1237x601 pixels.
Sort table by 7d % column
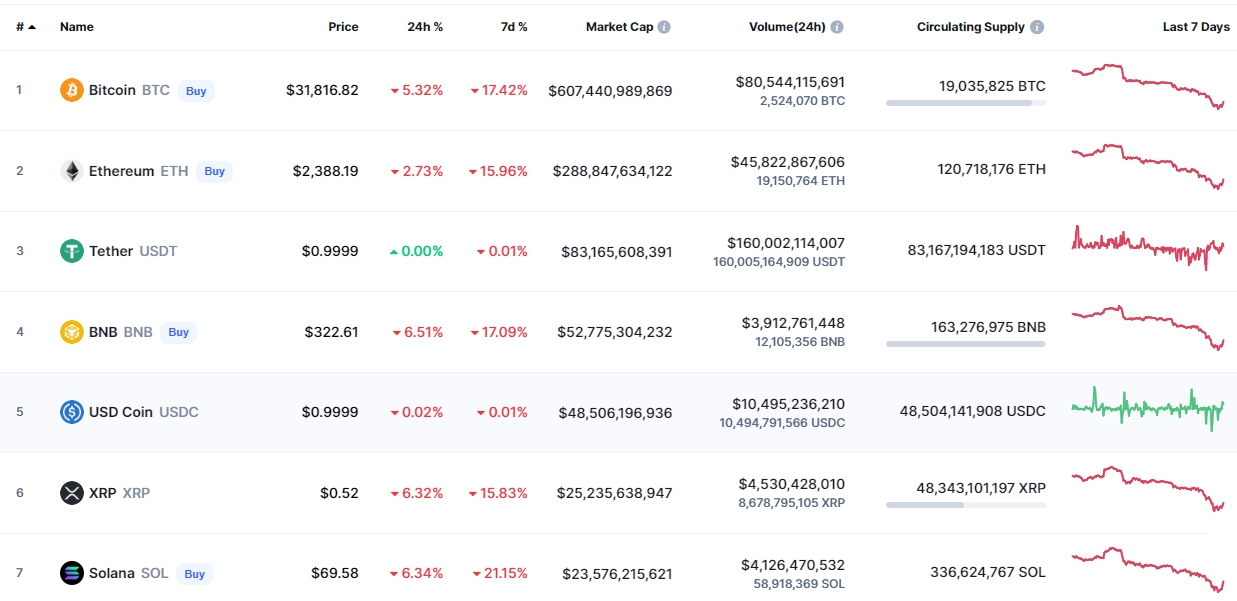[514, 27]
